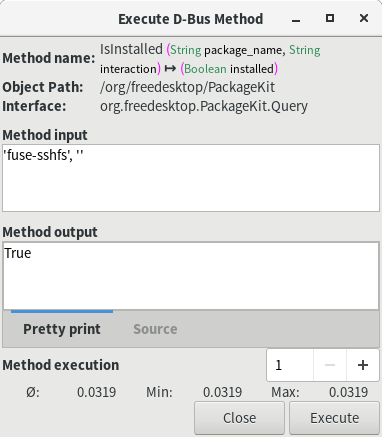Click into the Method input text area

[x=191, y=178]
